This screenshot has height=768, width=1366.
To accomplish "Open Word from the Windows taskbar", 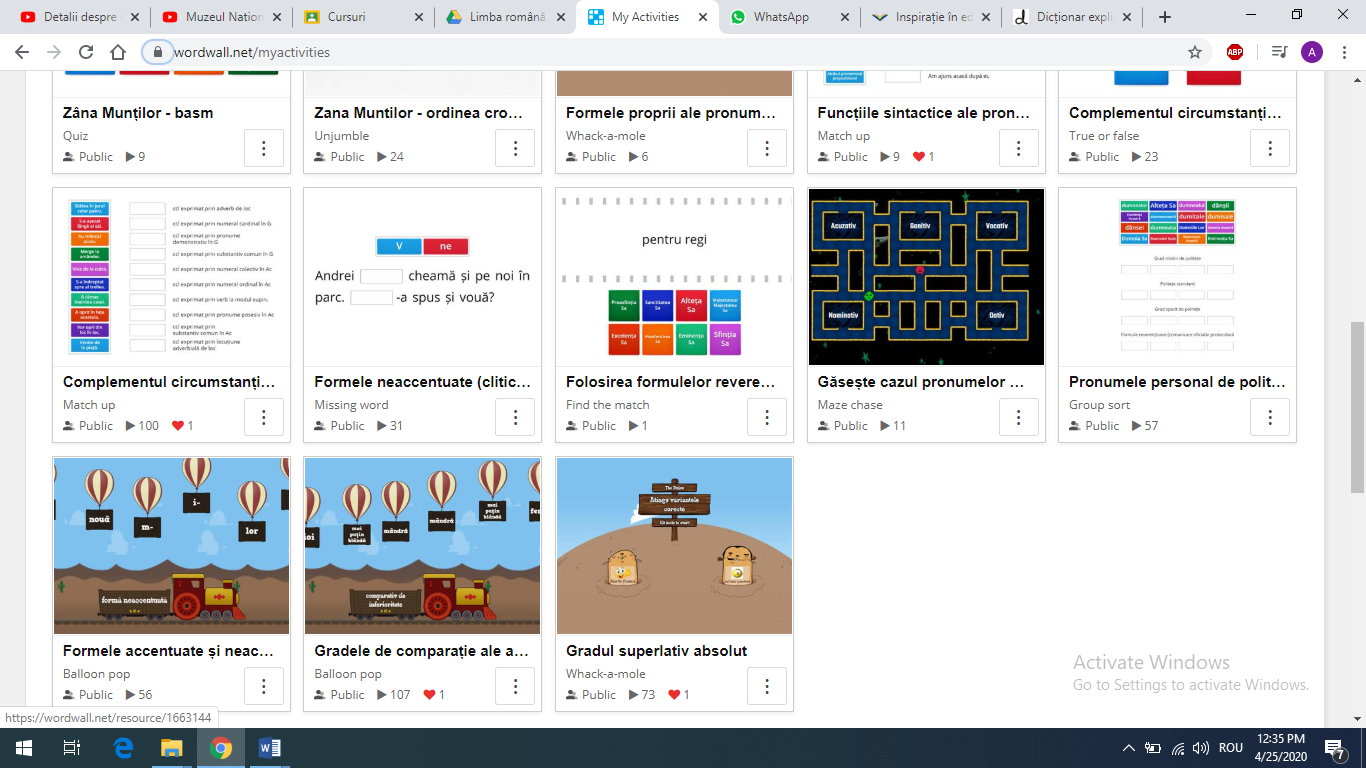I will coord(270,748).
